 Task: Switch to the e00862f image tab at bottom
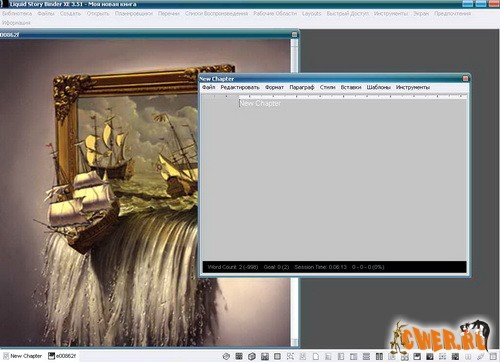pyautogui.click(x=62, y=356)
